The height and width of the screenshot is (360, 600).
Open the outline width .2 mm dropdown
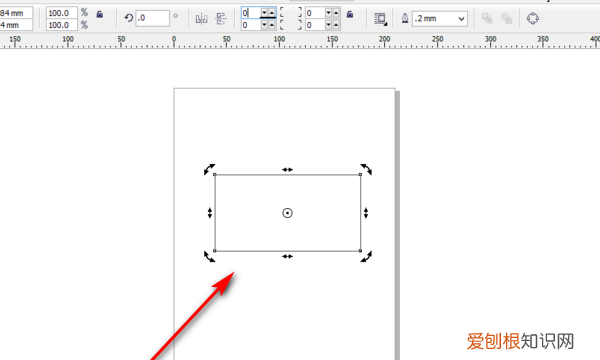tap(461, 19)
